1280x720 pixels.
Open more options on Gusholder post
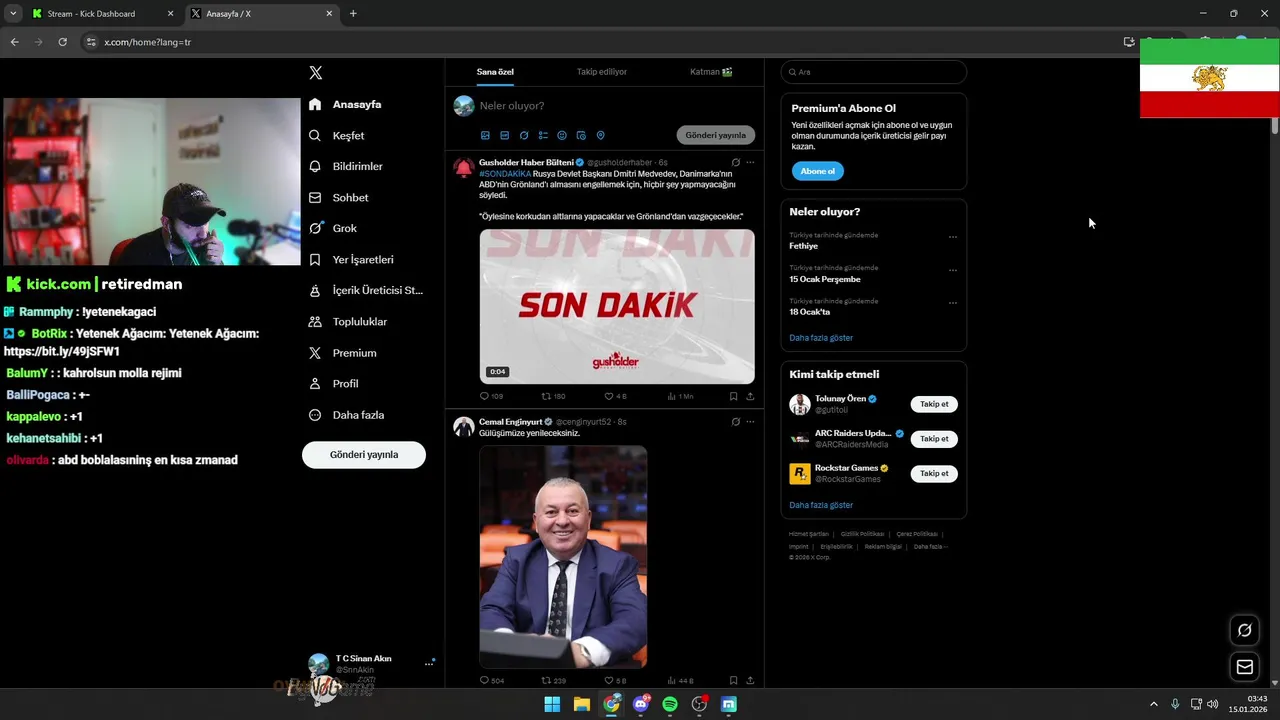tap(750, 162)
